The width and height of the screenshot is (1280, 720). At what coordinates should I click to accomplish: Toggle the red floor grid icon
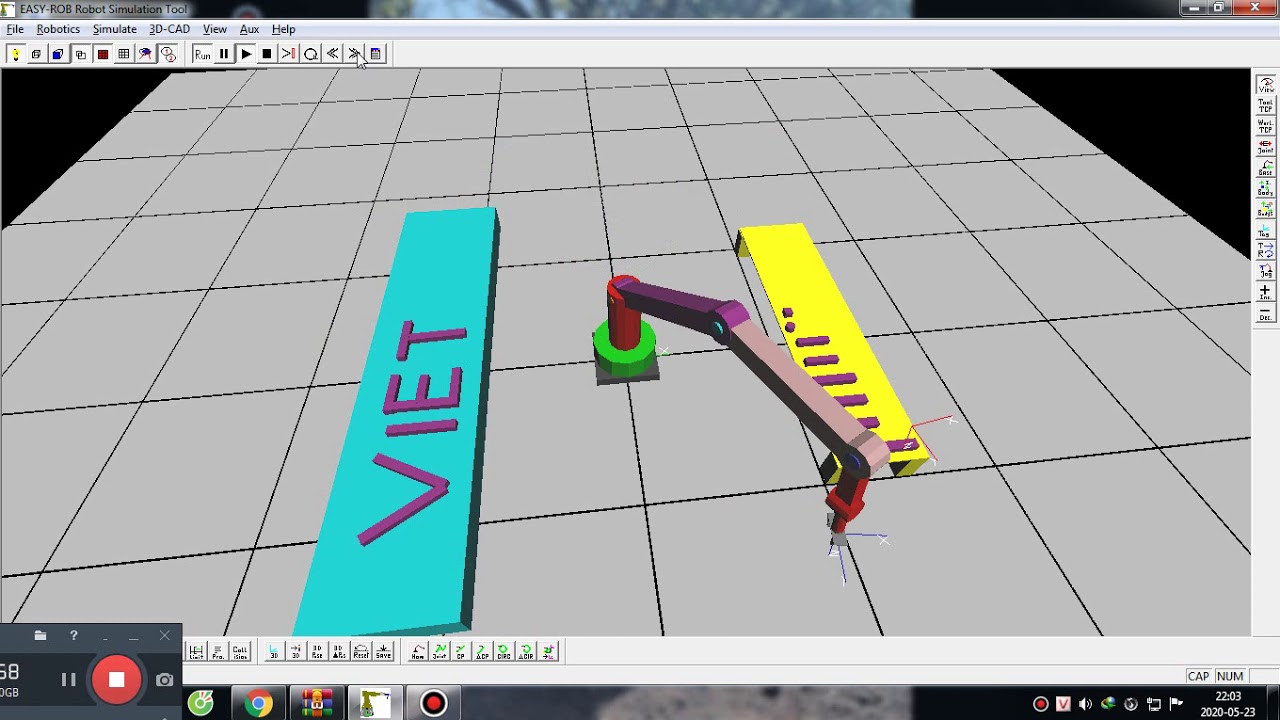pos(102,54)
